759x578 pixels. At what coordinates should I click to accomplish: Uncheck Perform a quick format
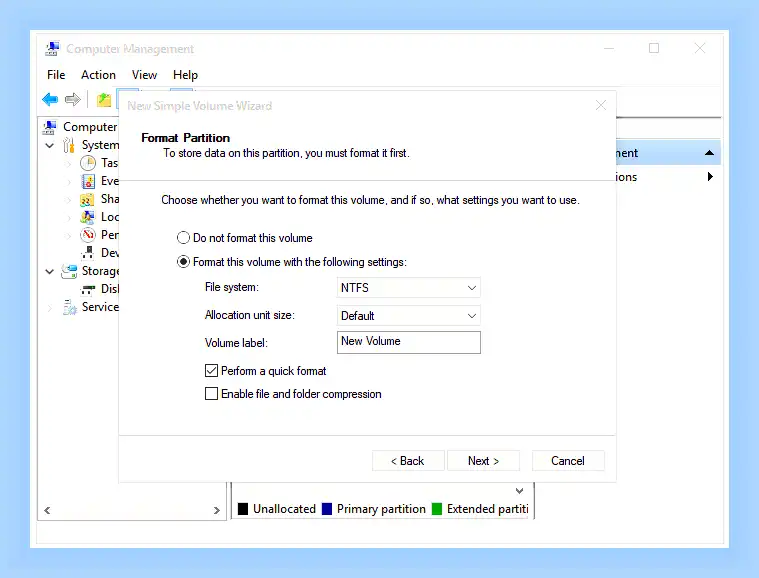(x=212, y=371)
